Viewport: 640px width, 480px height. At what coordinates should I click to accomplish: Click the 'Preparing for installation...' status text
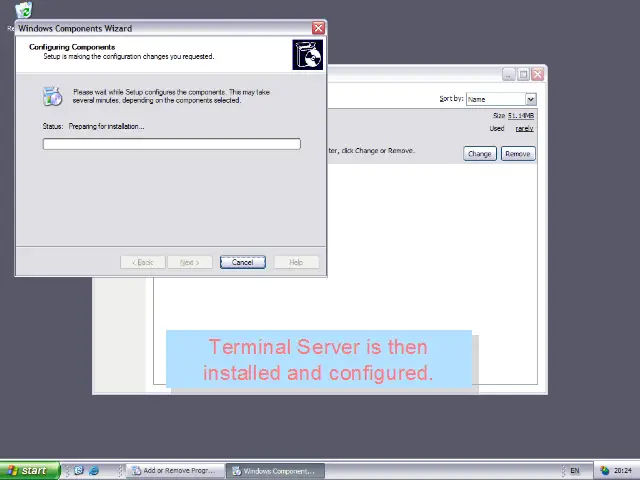pyautogui.click(x=106, y=127)
